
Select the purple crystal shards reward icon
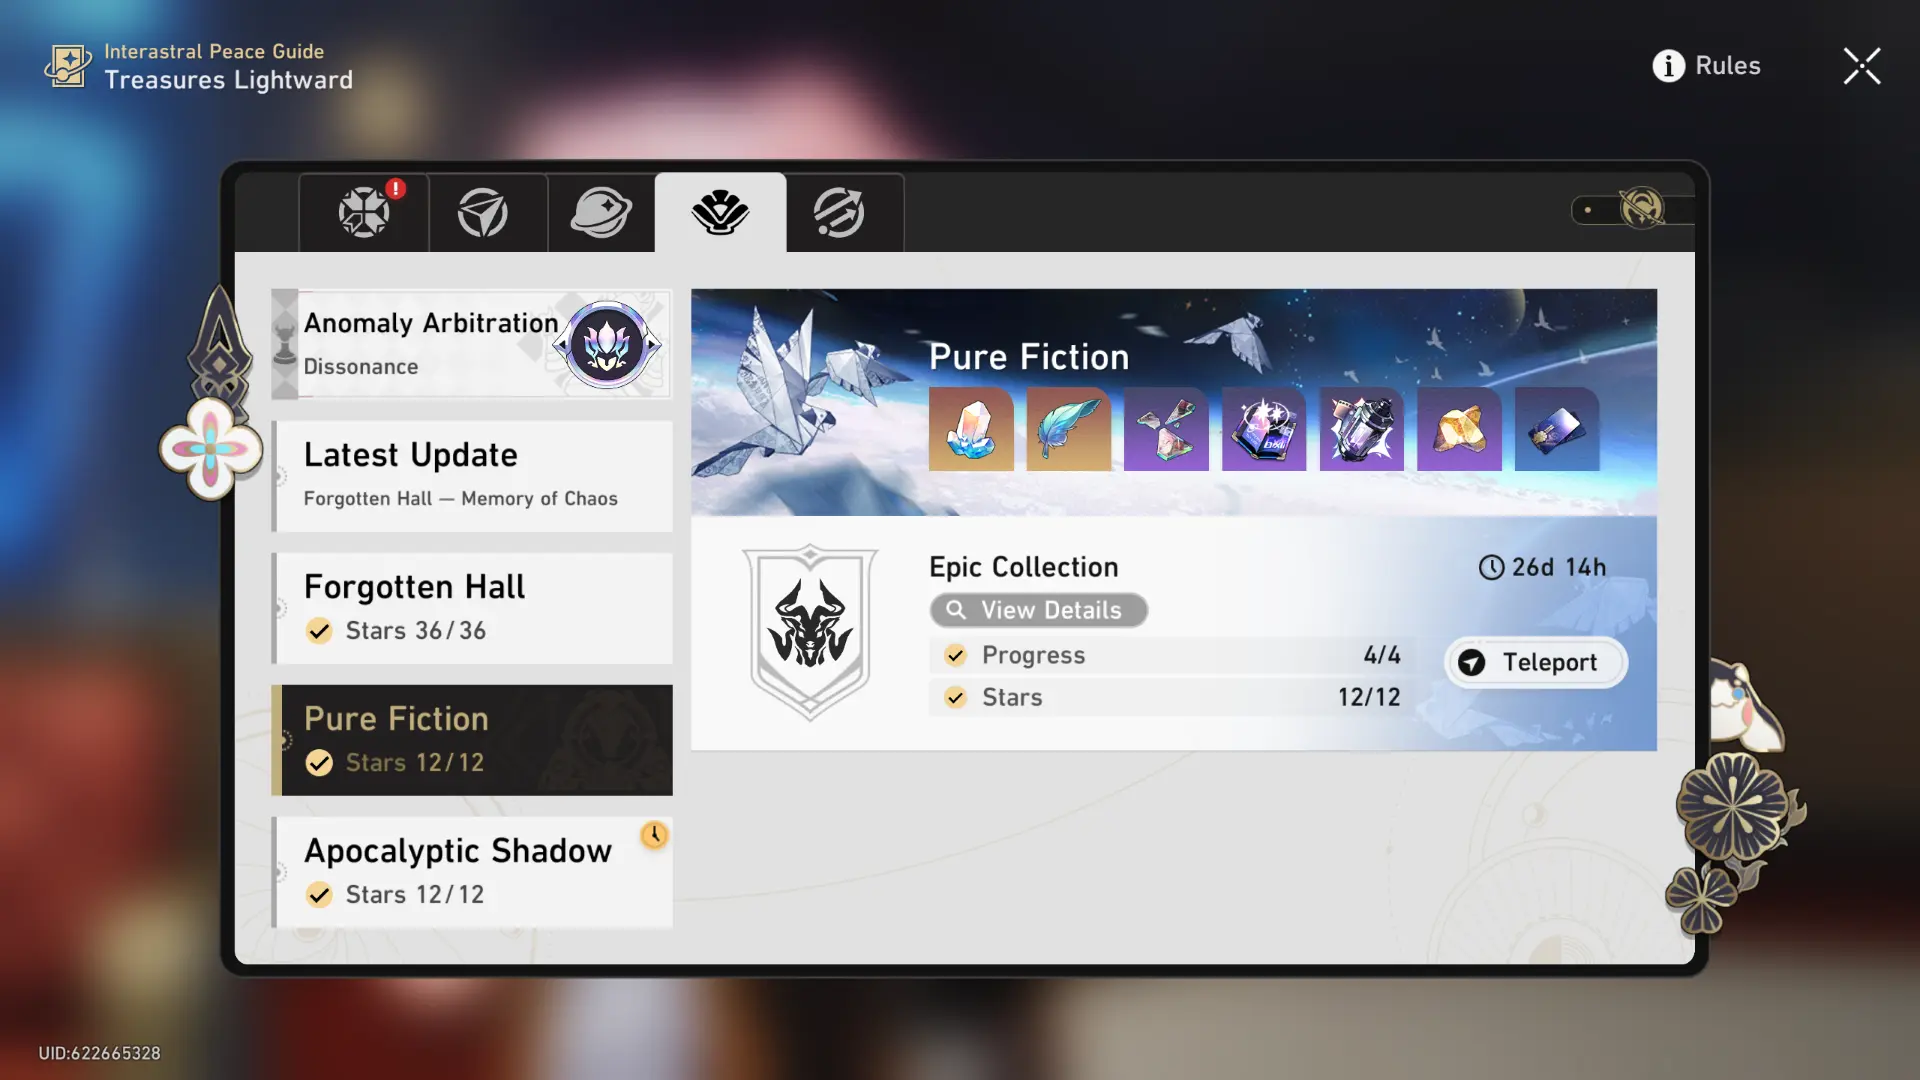click(x=1166, y=429)
